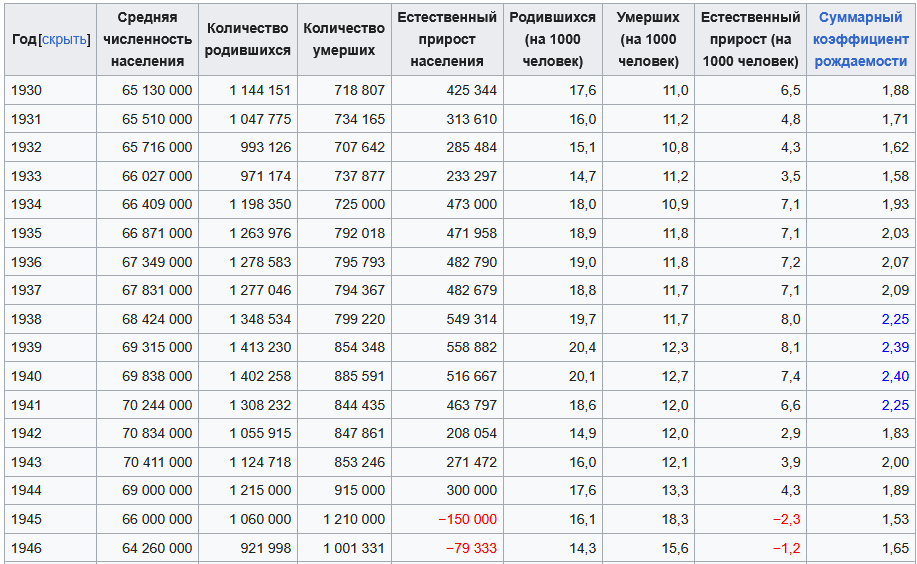Click the 65 130 000 population cell
917x564 pixels.
157,90
